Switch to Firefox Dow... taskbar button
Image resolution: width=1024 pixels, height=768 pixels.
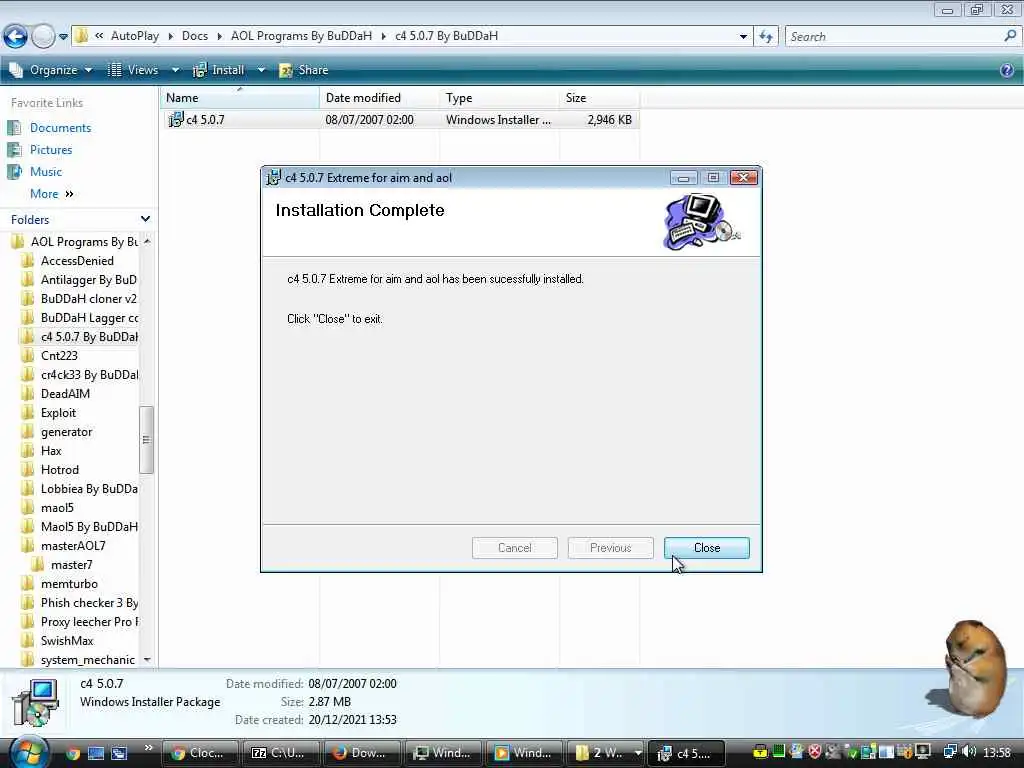(x=361, y=753)
